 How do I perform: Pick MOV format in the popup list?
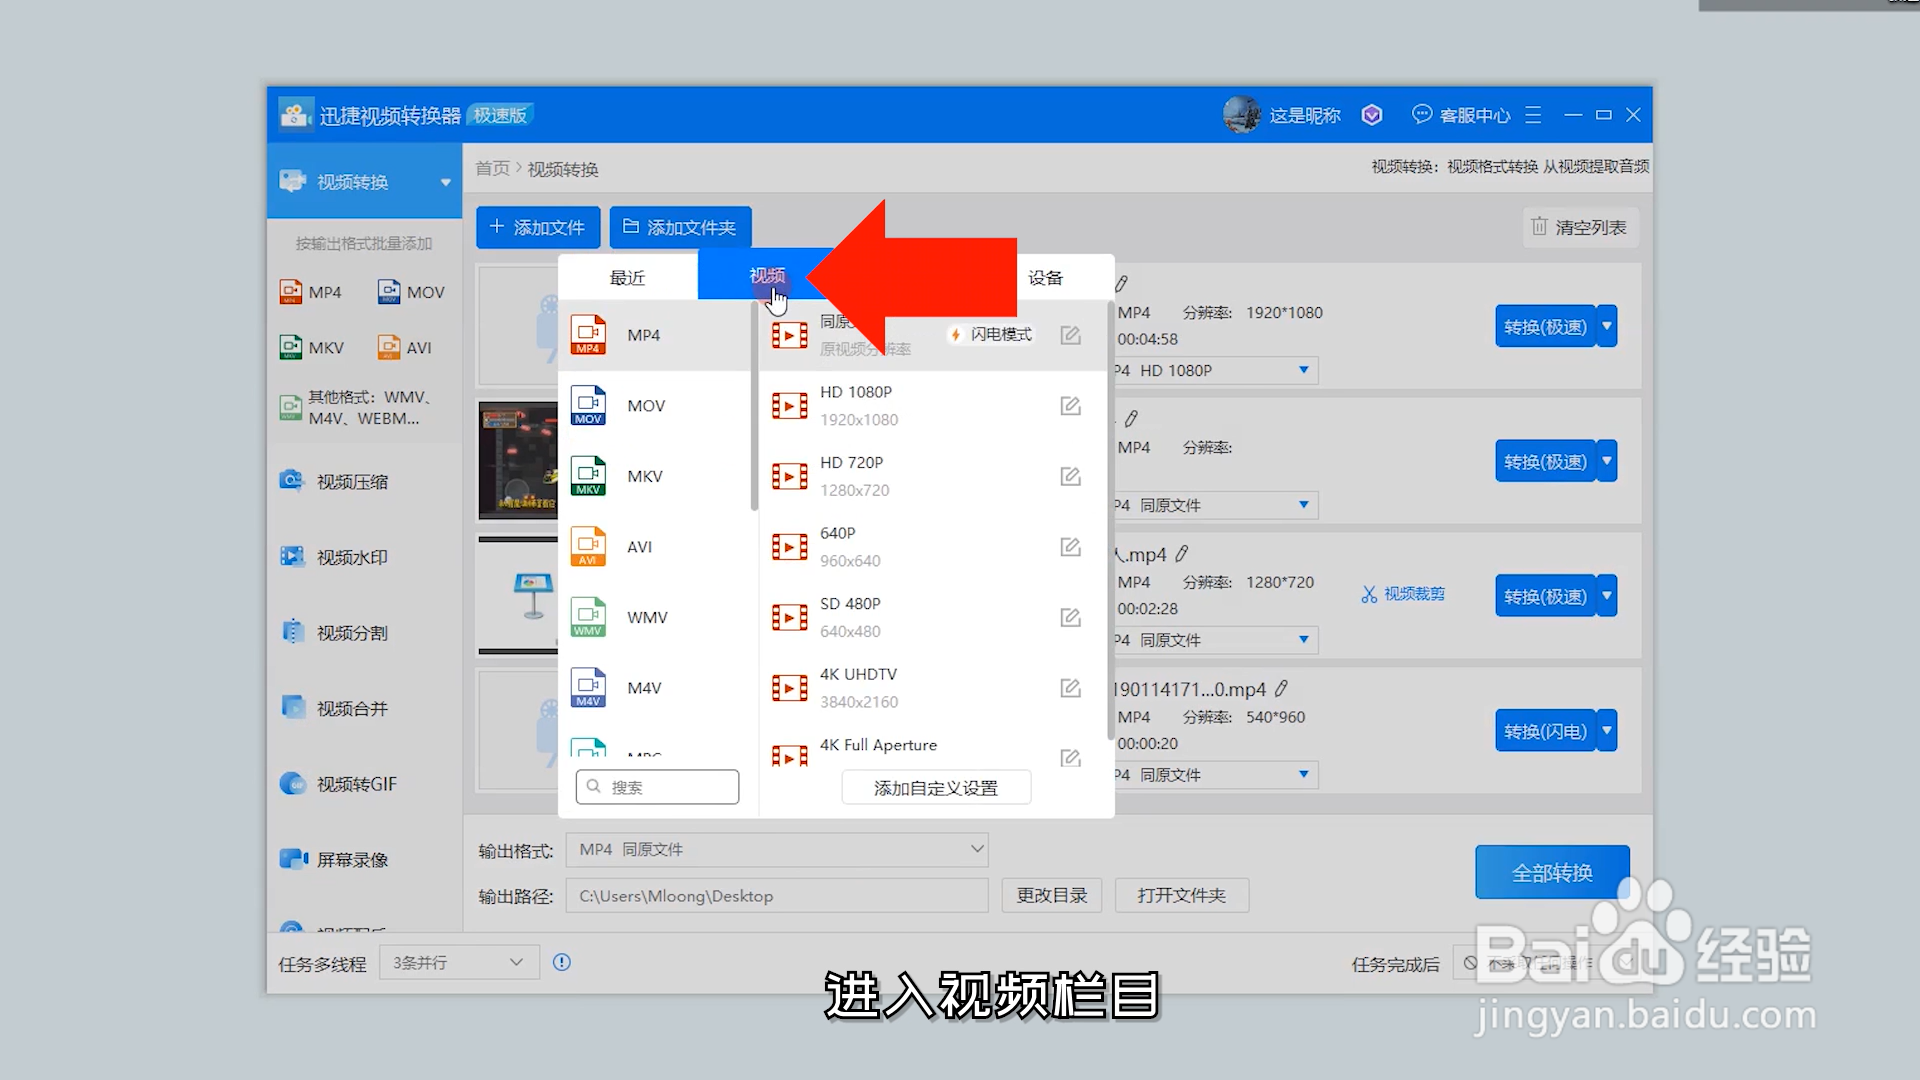(655, 405)
